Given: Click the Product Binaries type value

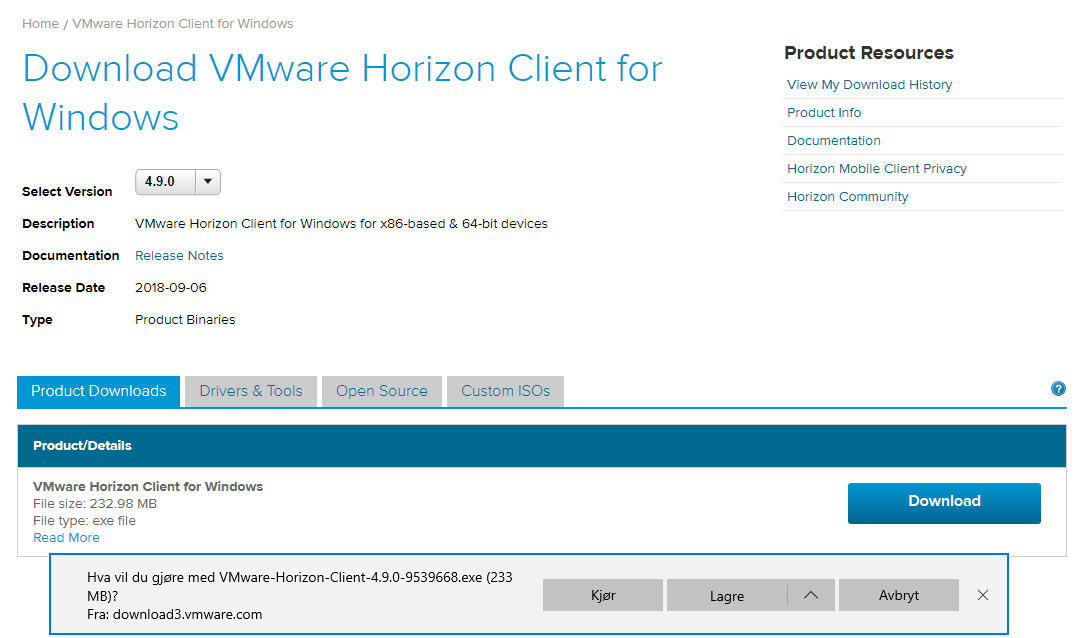Looking at the screenshot, I should coord(185,319).
